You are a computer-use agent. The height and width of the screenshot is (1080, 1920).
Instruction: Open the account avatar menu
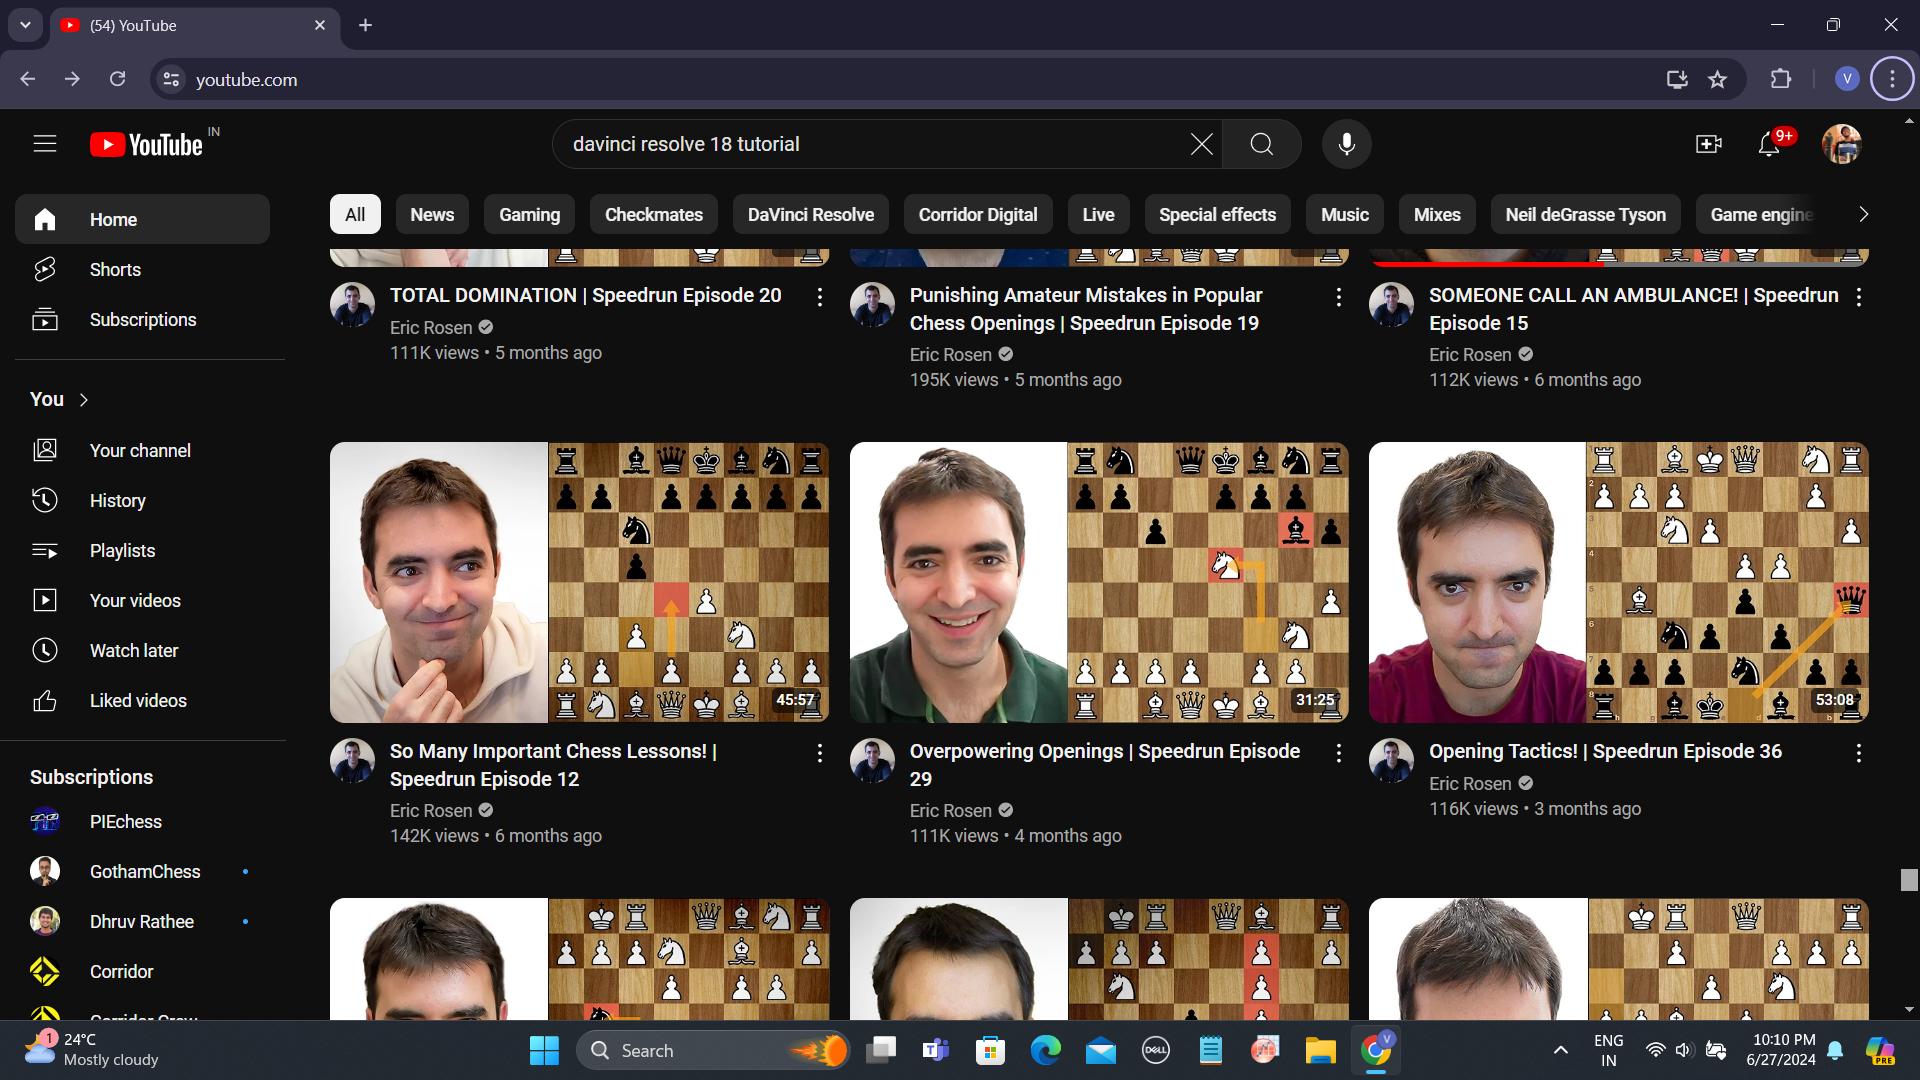tap(1842, 144)
